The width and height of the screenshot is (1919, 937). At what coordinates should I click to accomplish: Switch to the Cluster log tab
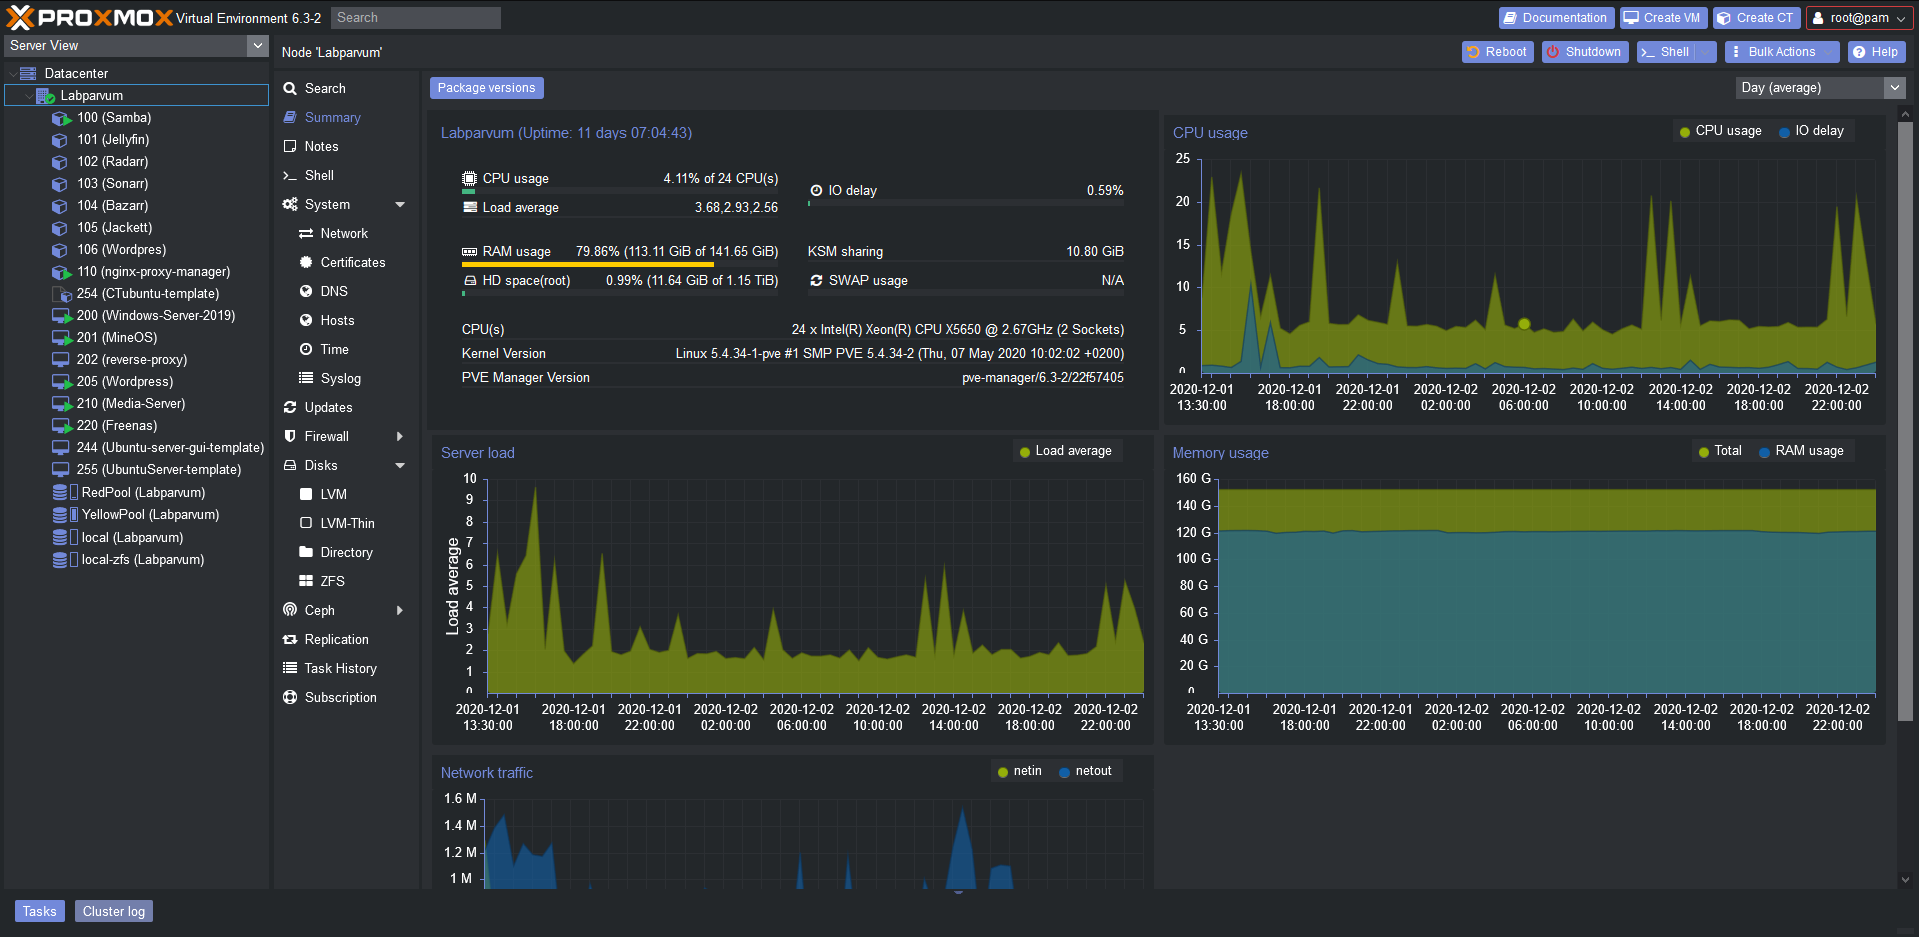(114, 911)
